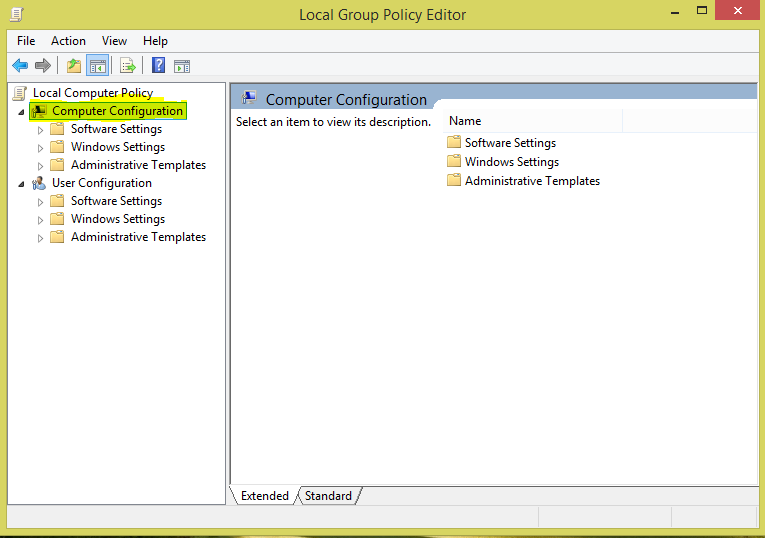Maximize the Local Group Policy Editor window
Image resolution: width=765 pixels, height=538 pixels.
point(702,11)
